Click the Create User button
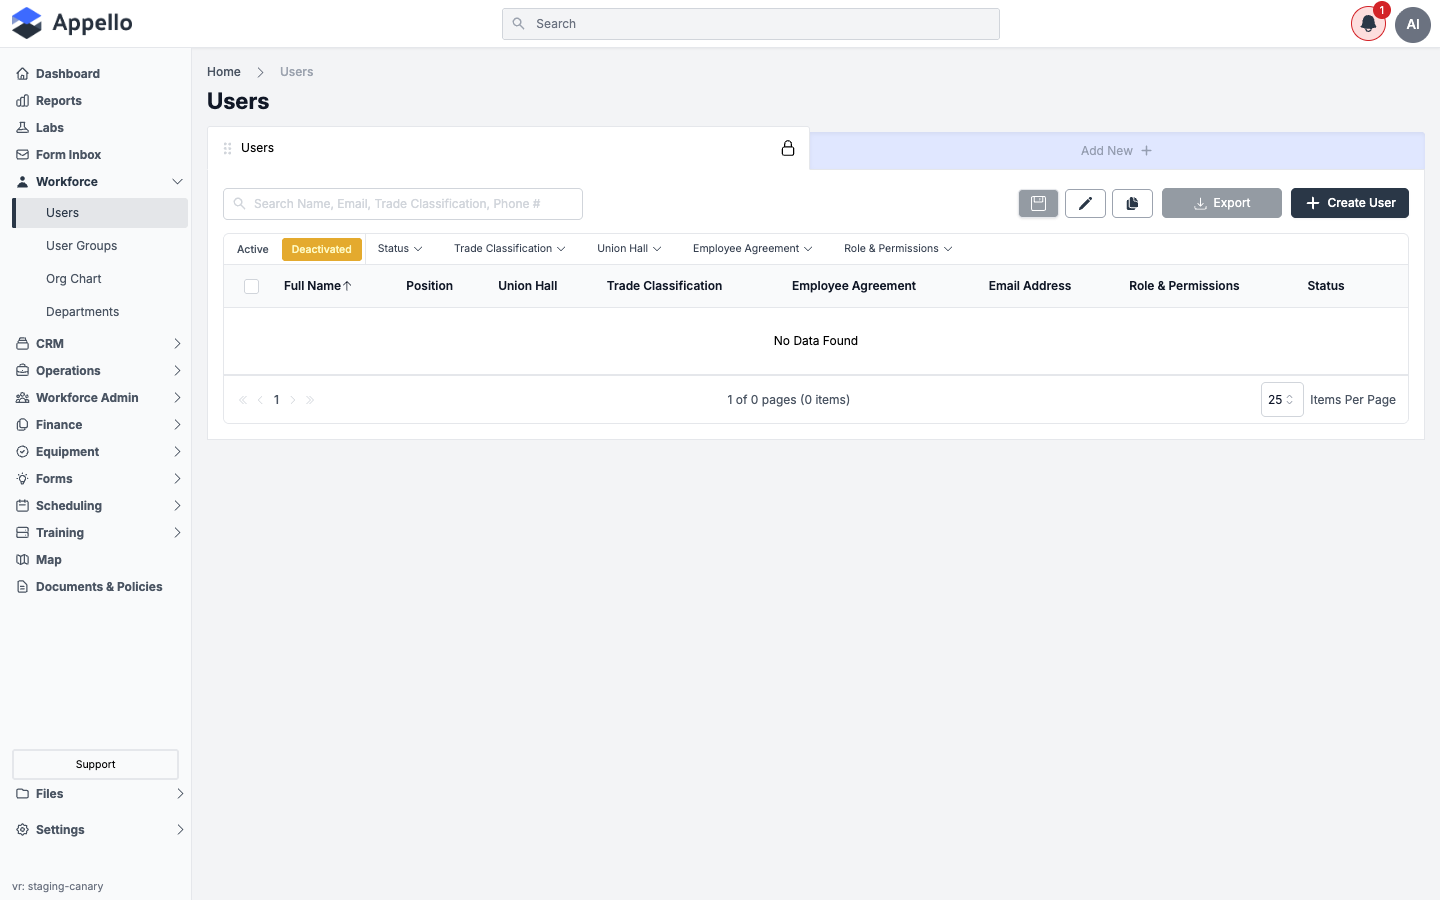The height and width of the screenshot is (900, 1440). pos(1350,203)
